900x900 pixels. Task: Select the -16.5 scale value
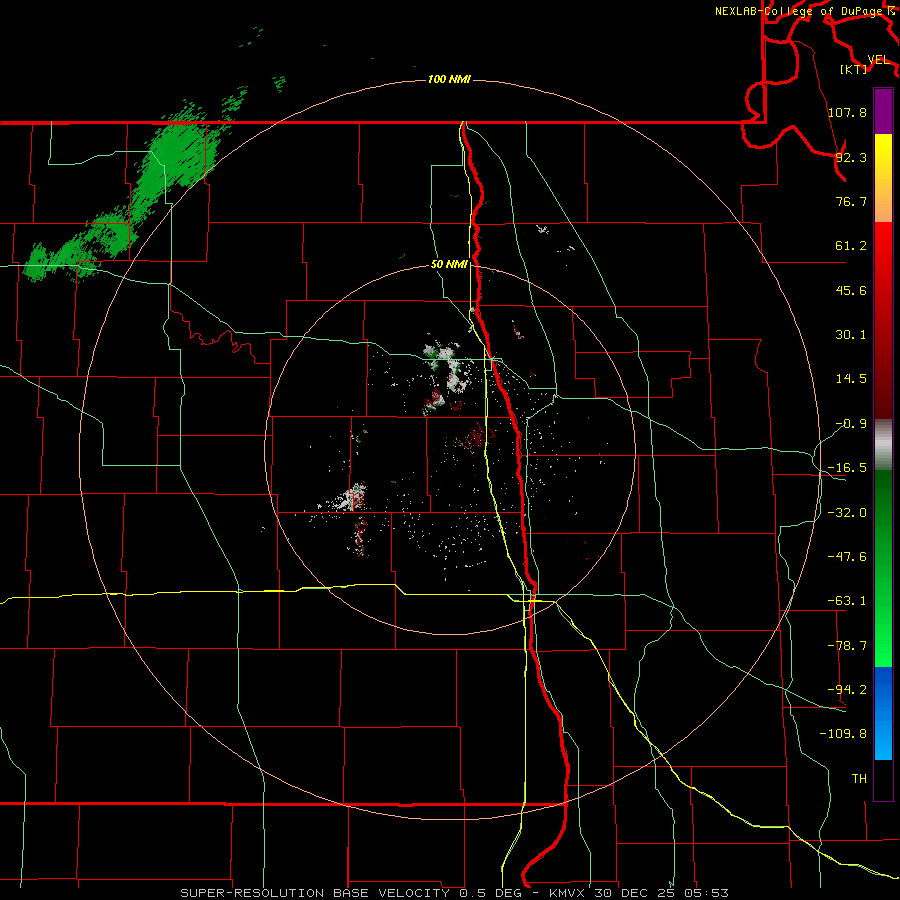tap(847, 468)
